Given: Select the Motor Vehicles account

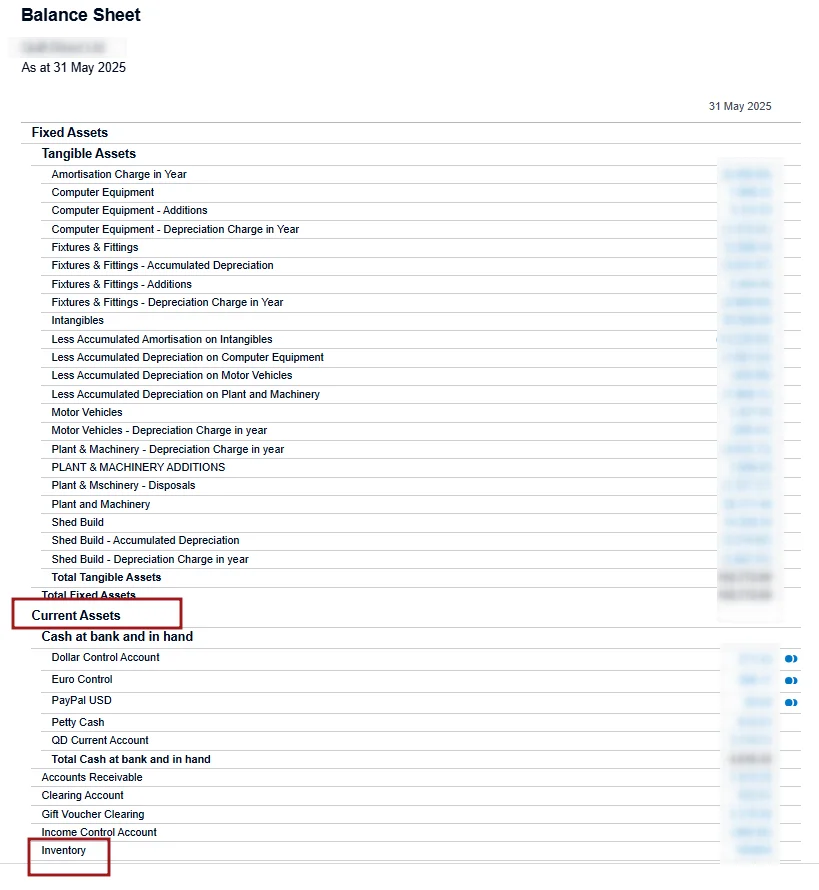Looking at the screenshot, I should click(x=87, y=412).
